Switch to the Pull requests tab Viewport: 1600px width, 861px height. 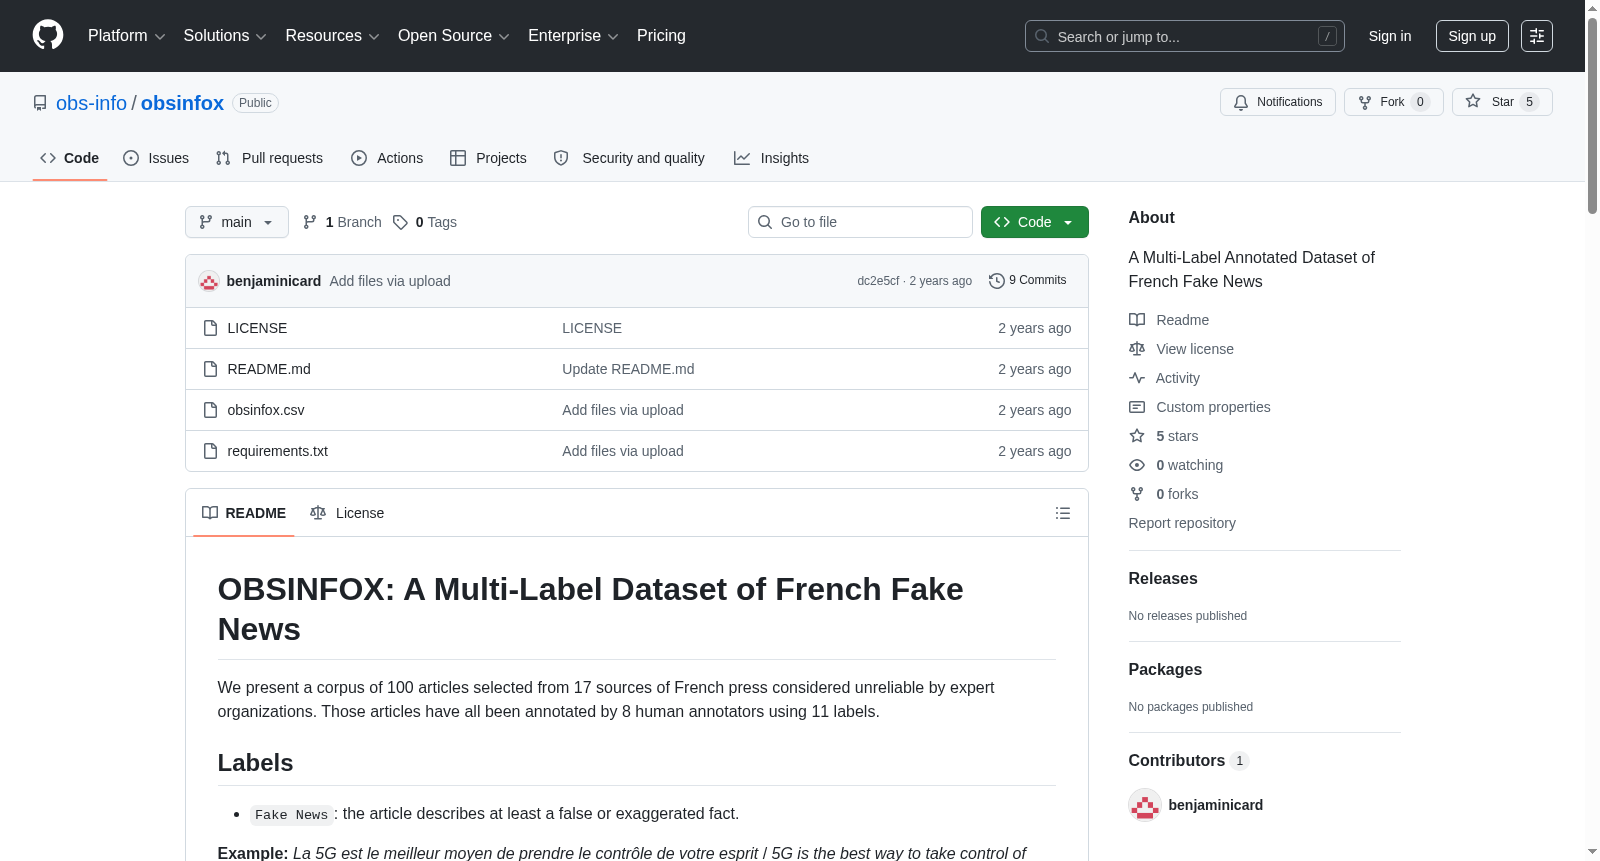269,158
